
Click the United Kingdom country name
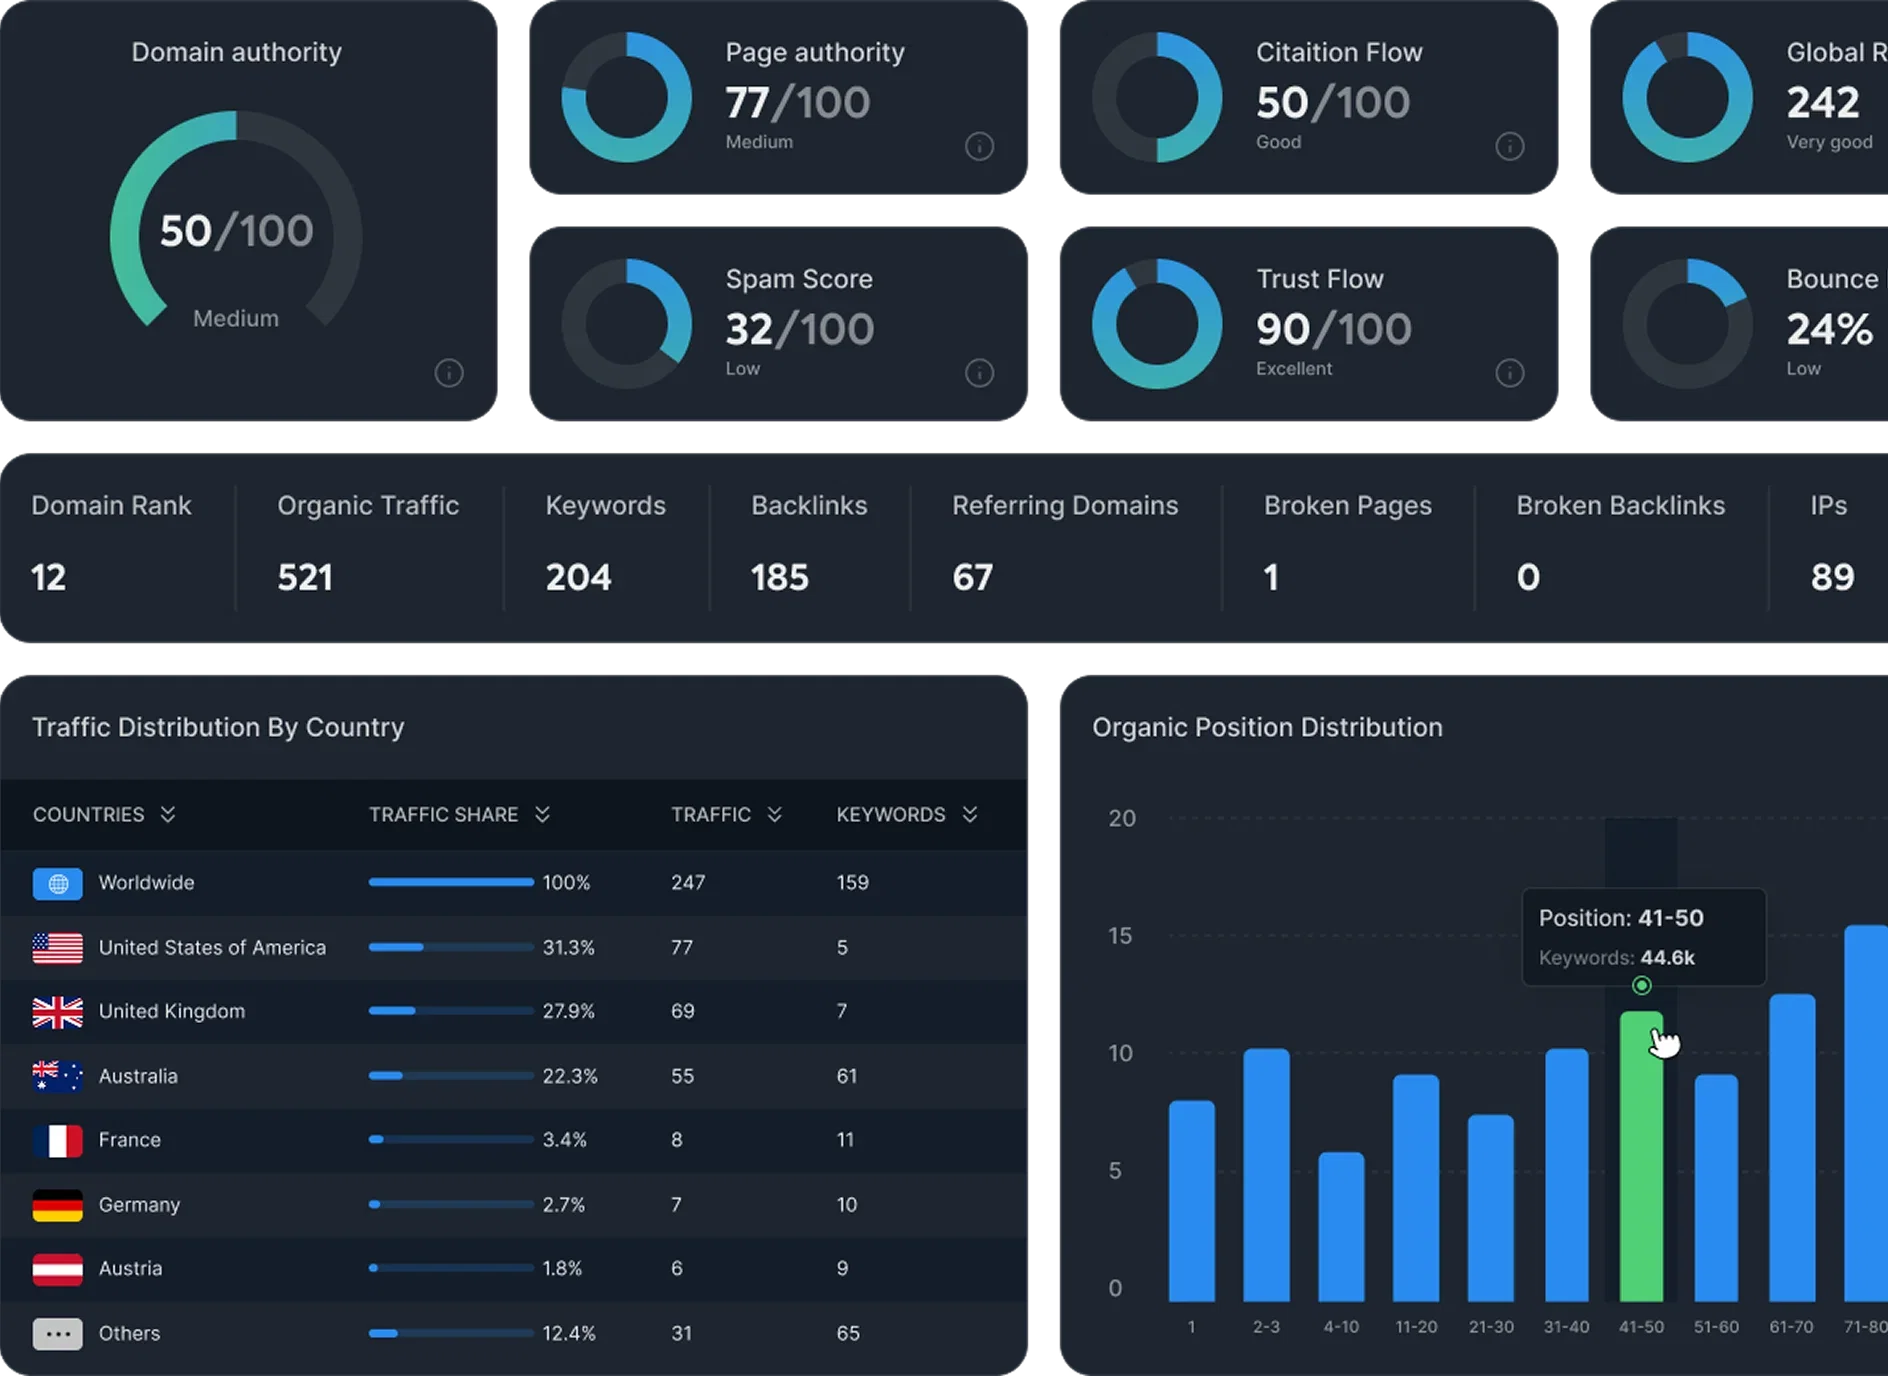click(172, 1011)
